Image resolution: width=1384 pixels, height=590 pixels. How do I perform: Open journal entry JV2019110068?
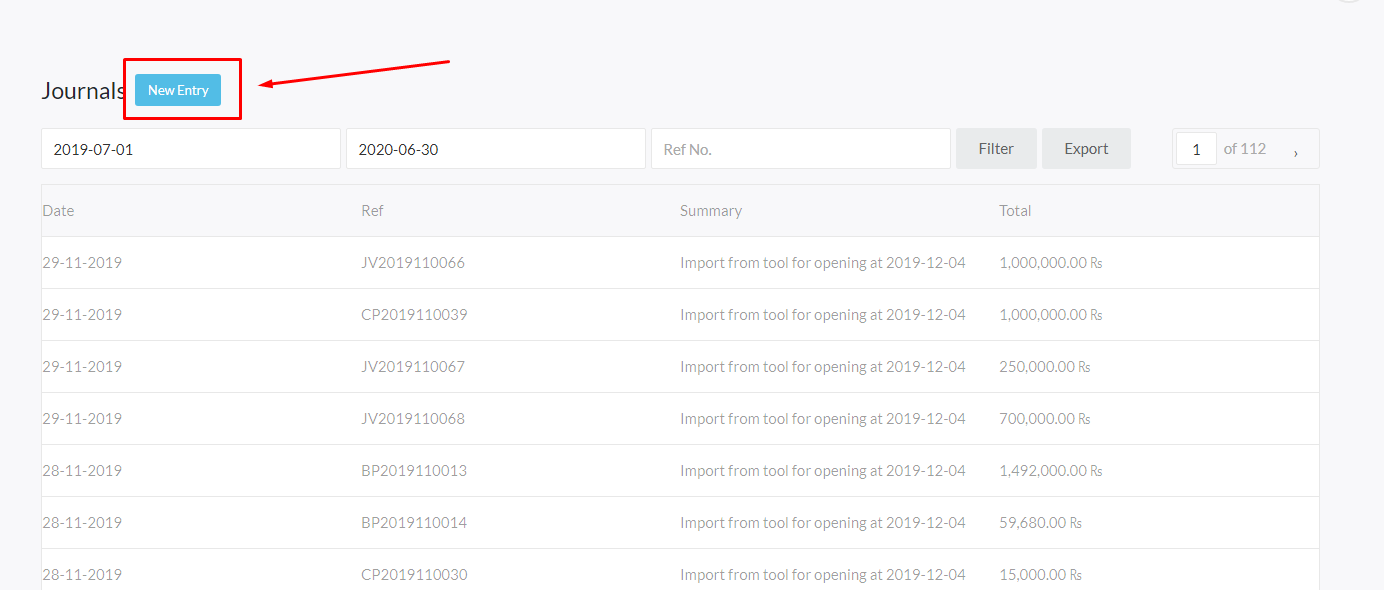click(x=413, y=419)
